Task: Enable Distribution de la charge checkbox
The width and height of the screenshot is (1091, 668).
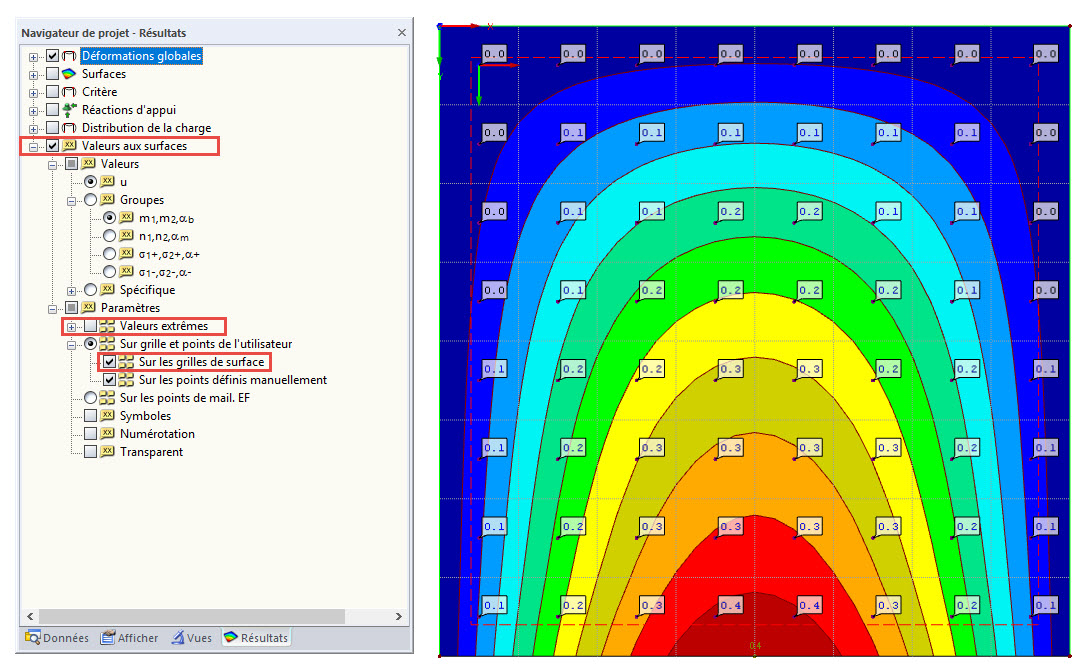Action: (x=52, y=128)
